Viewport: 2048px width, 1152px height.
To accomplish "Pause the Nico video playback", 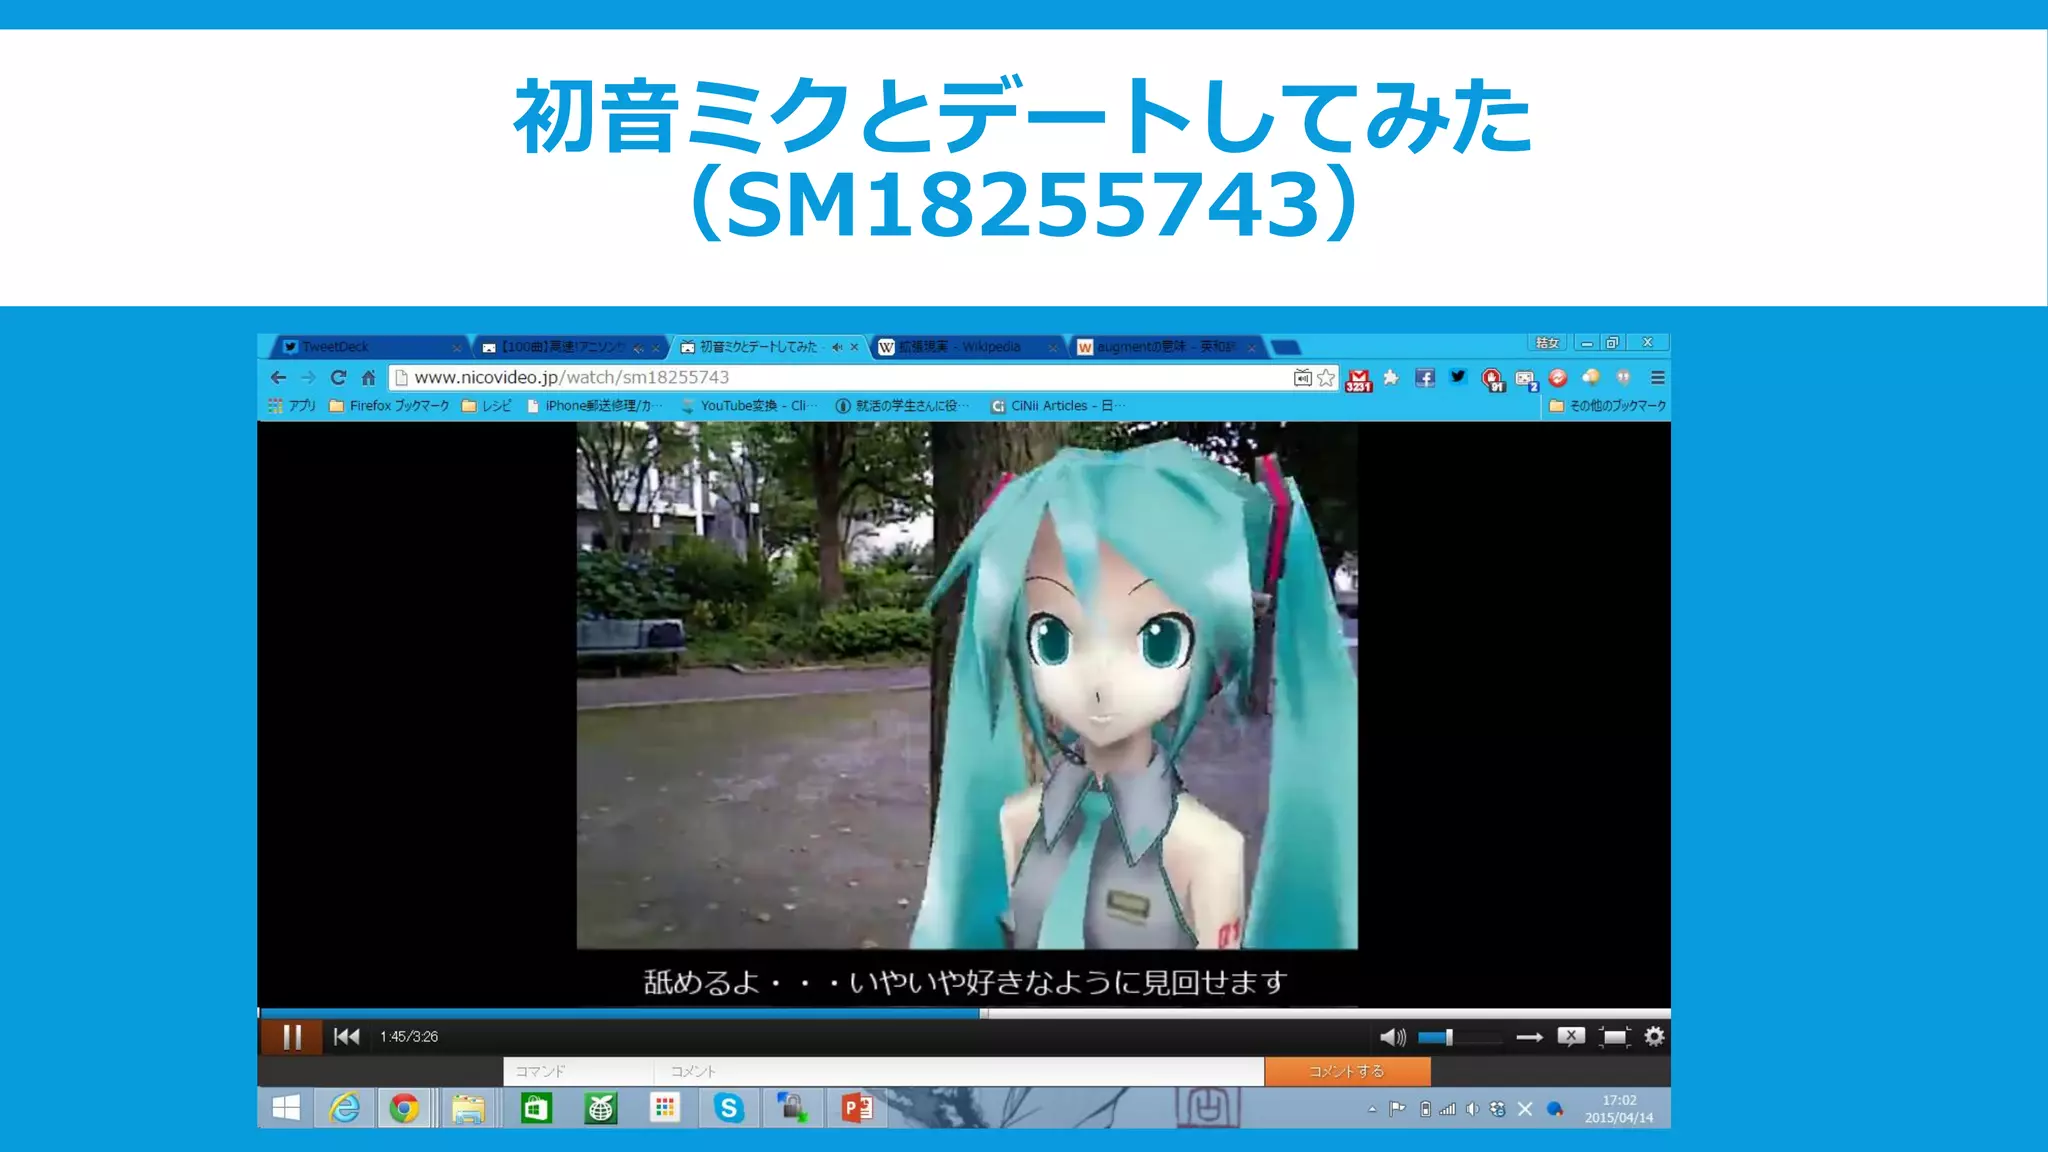I will [292, 1037].
